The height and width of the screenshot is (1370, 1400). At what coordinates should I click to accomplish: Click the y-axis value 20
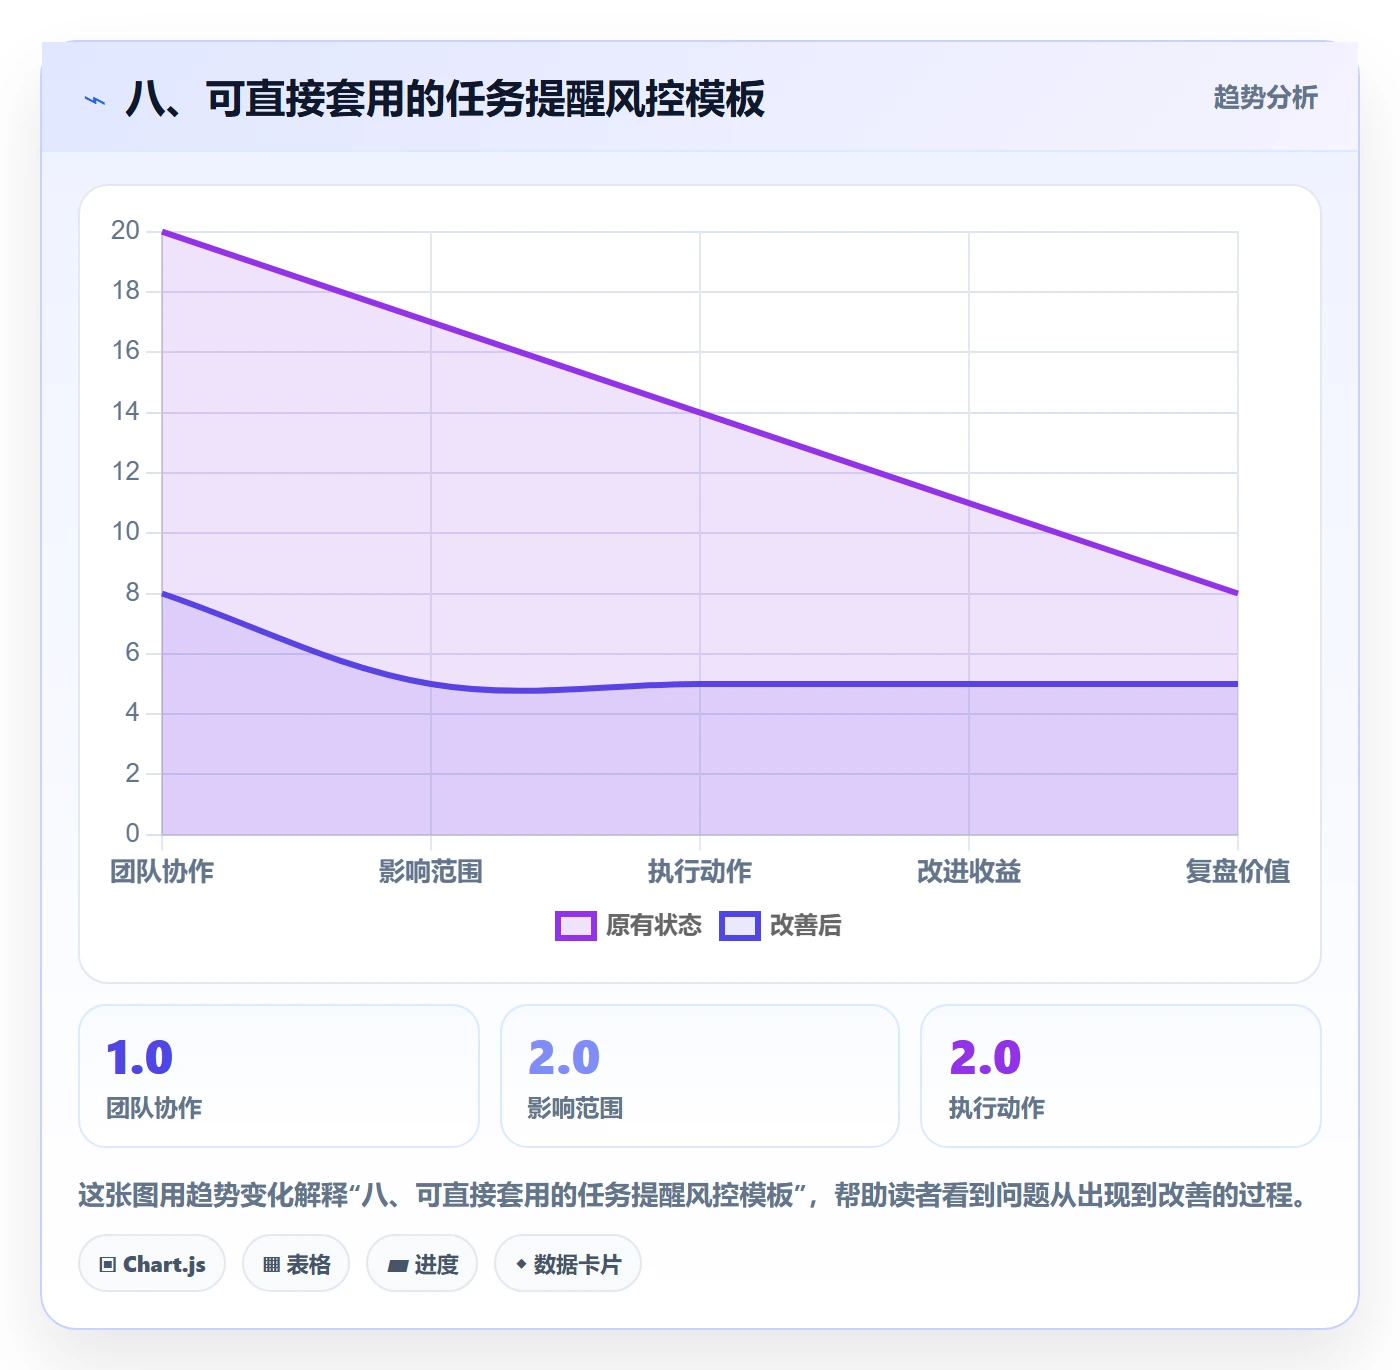[125, 231]
